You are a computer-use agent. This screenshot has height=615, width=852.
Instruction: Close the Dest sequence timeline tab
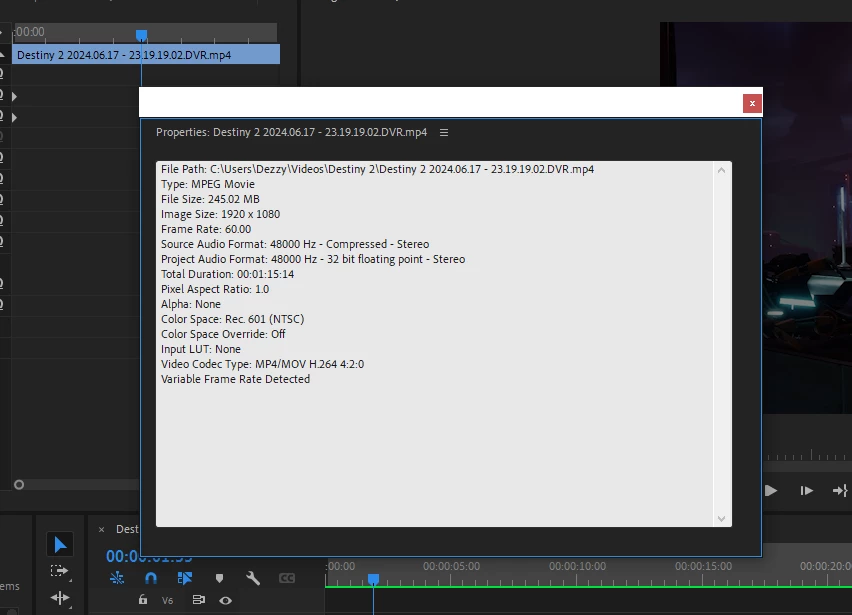[102, 530]
